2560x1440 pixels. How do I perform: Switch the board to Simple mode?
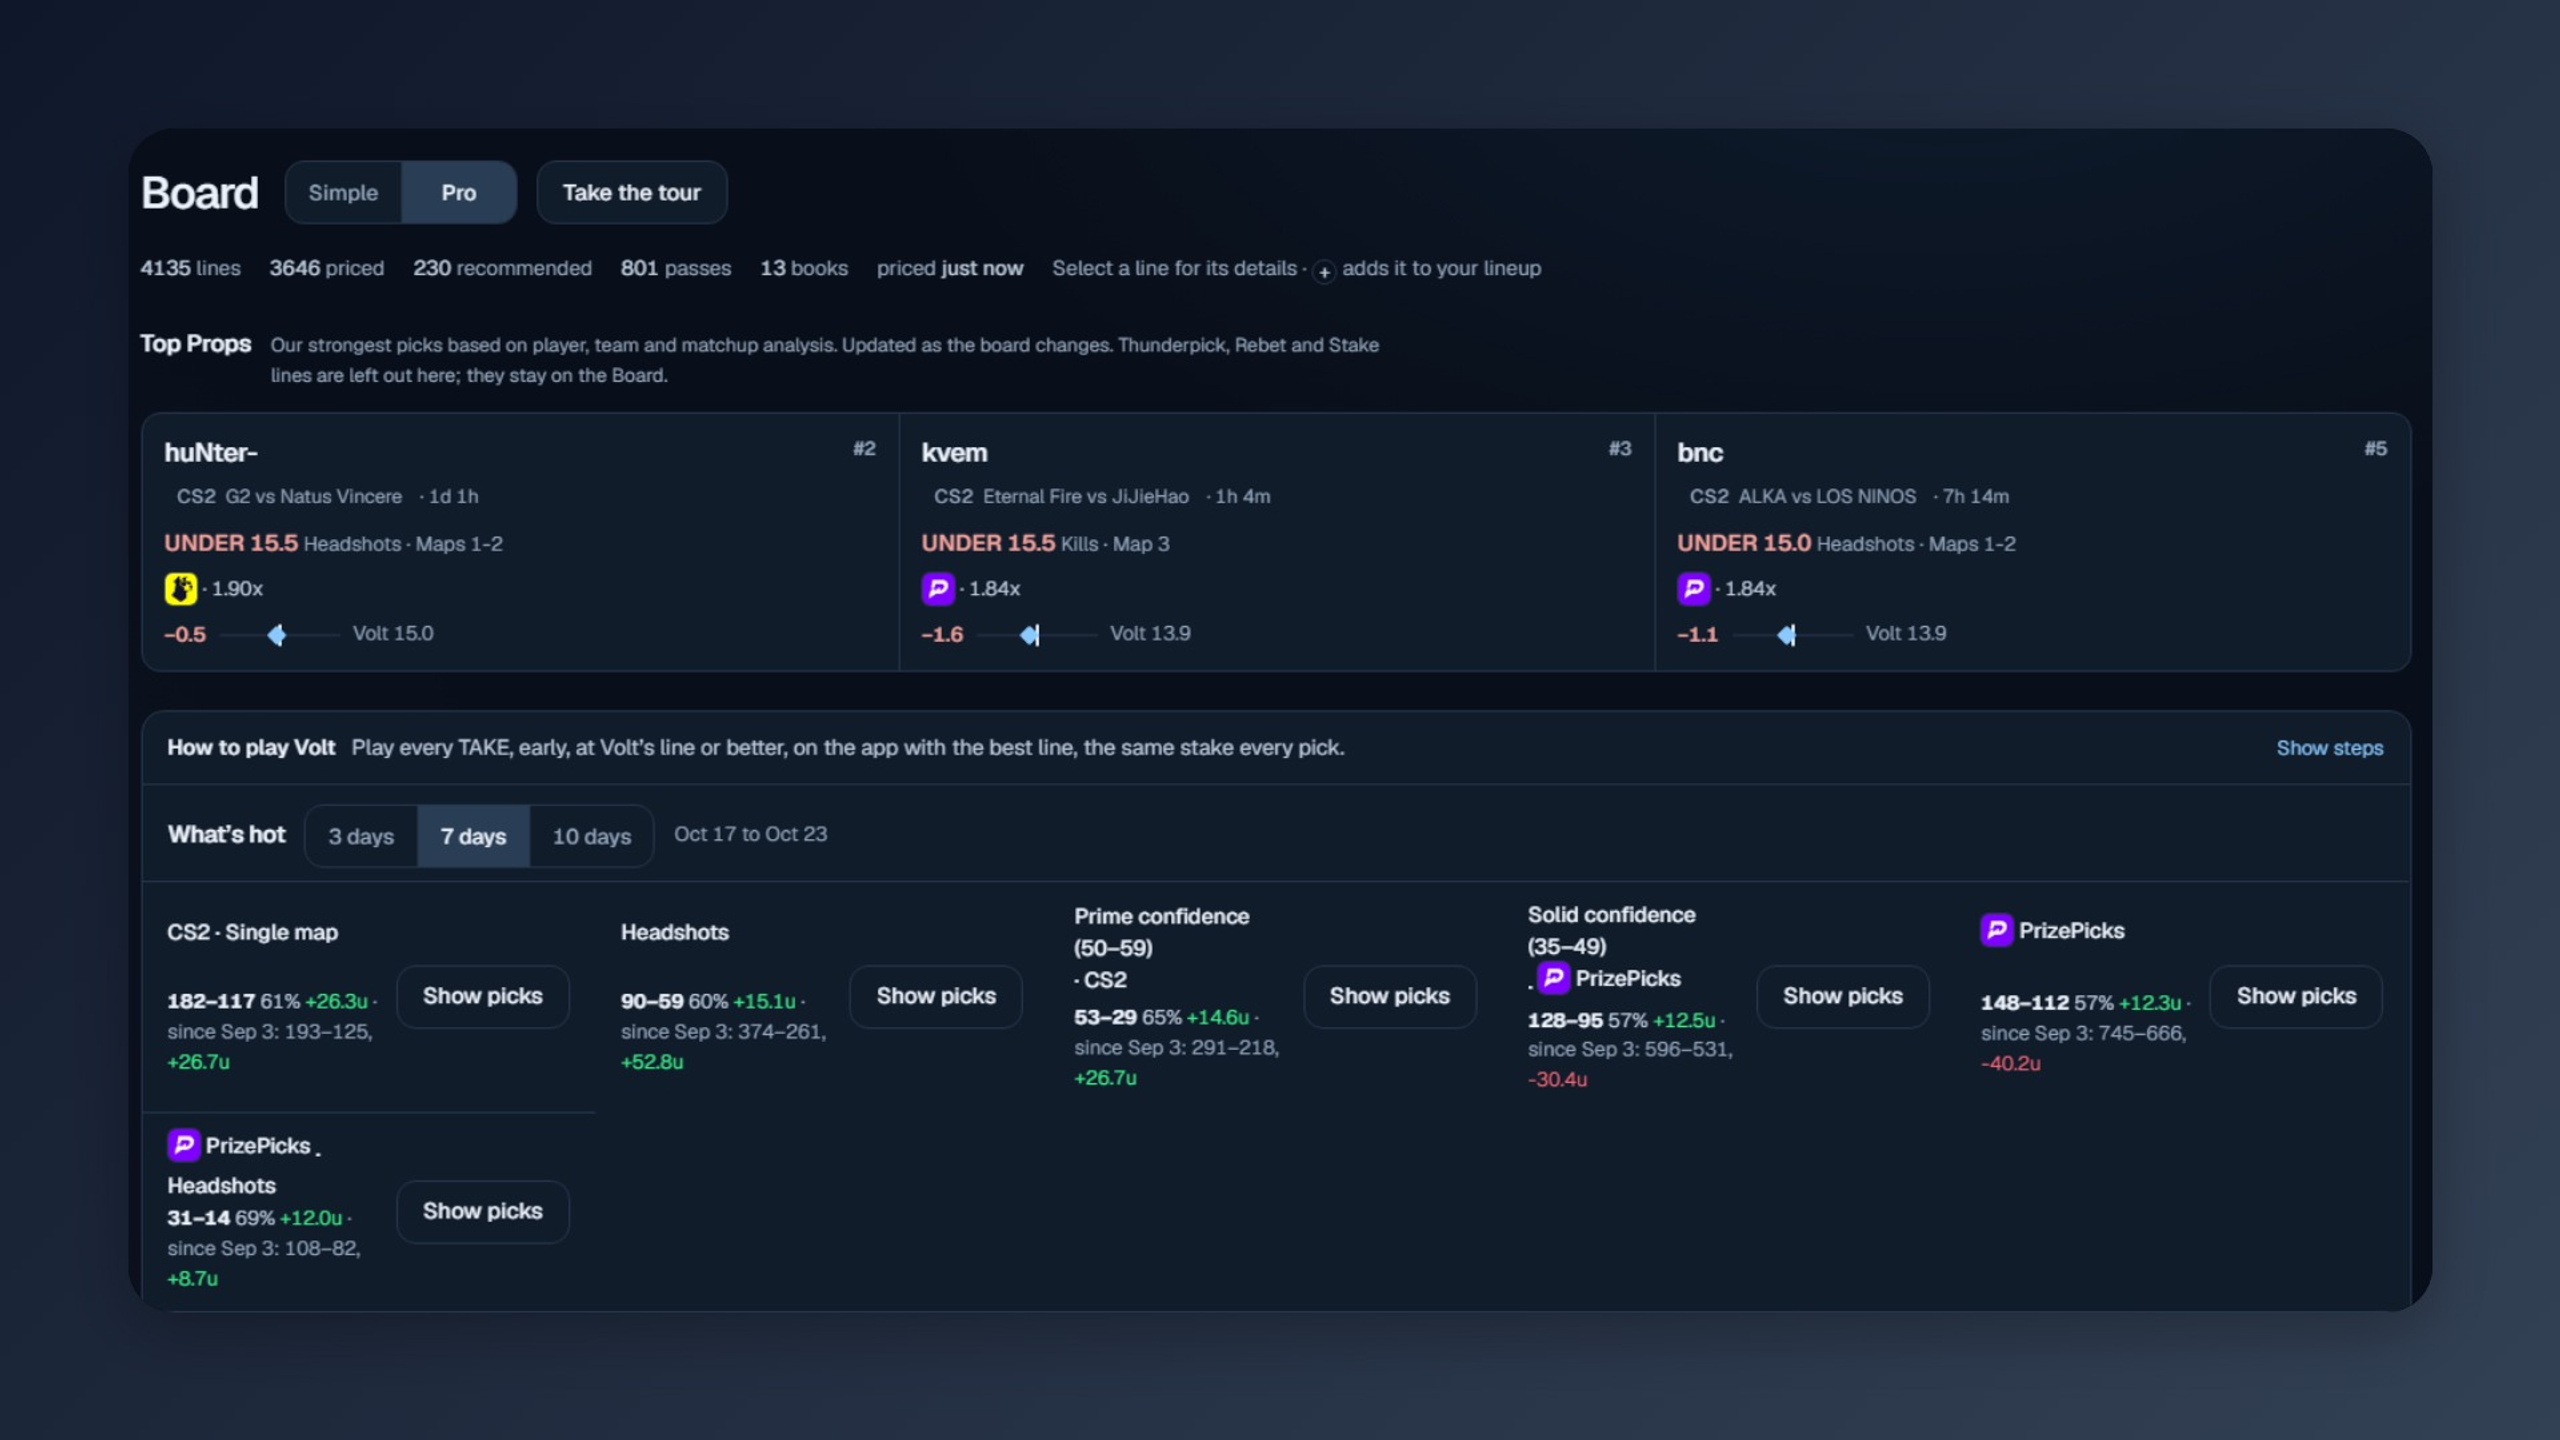point(343,192)
